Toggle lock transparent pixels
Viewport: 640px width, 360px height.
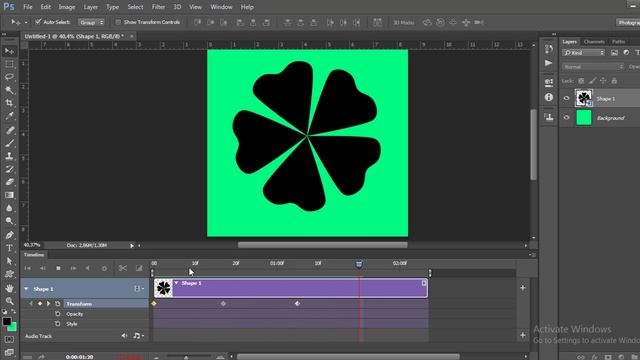coord(581,81)
